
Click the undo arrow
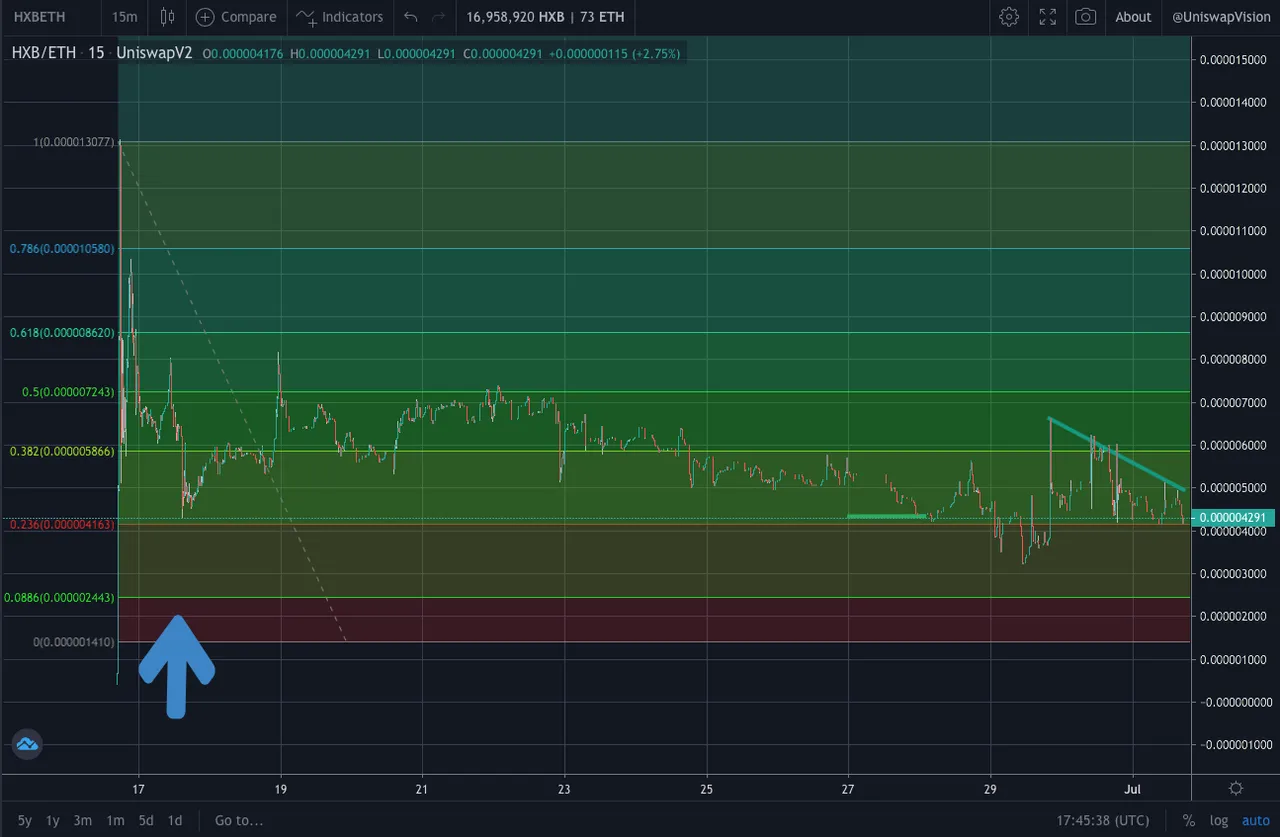point(410,17)
